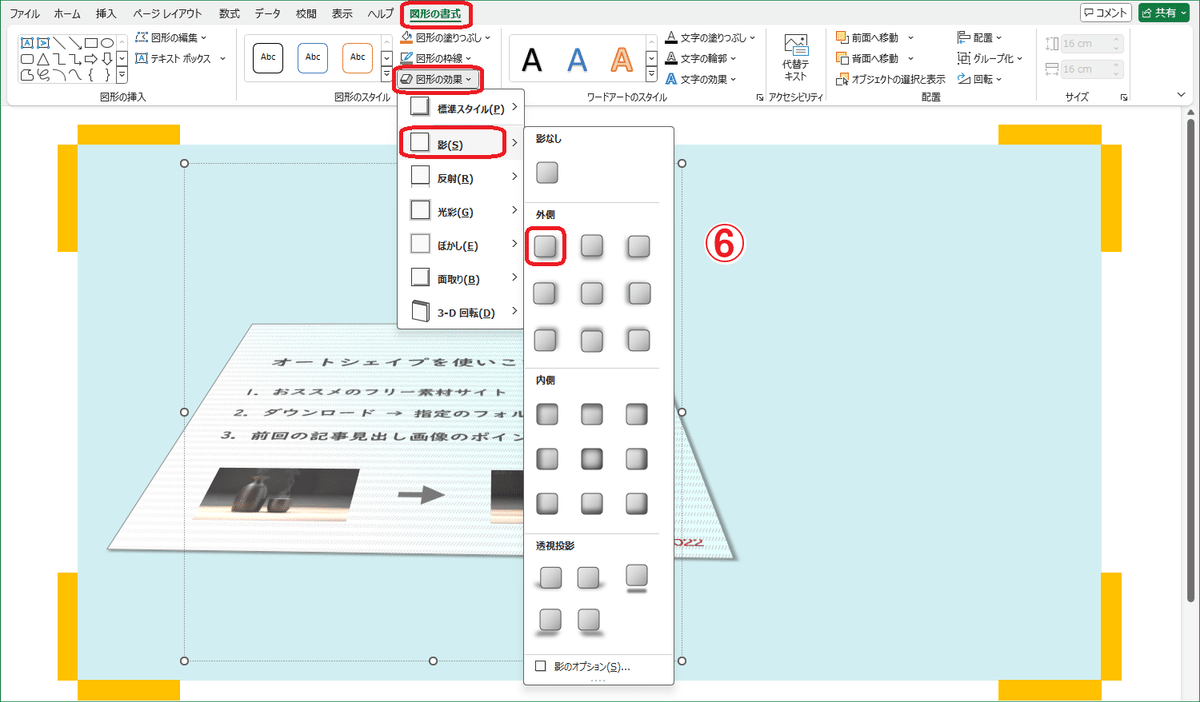Open the 図形の塗りつぶし shape fill dropdown
This screenshot has height=702, width=1200.
point(446,38)
